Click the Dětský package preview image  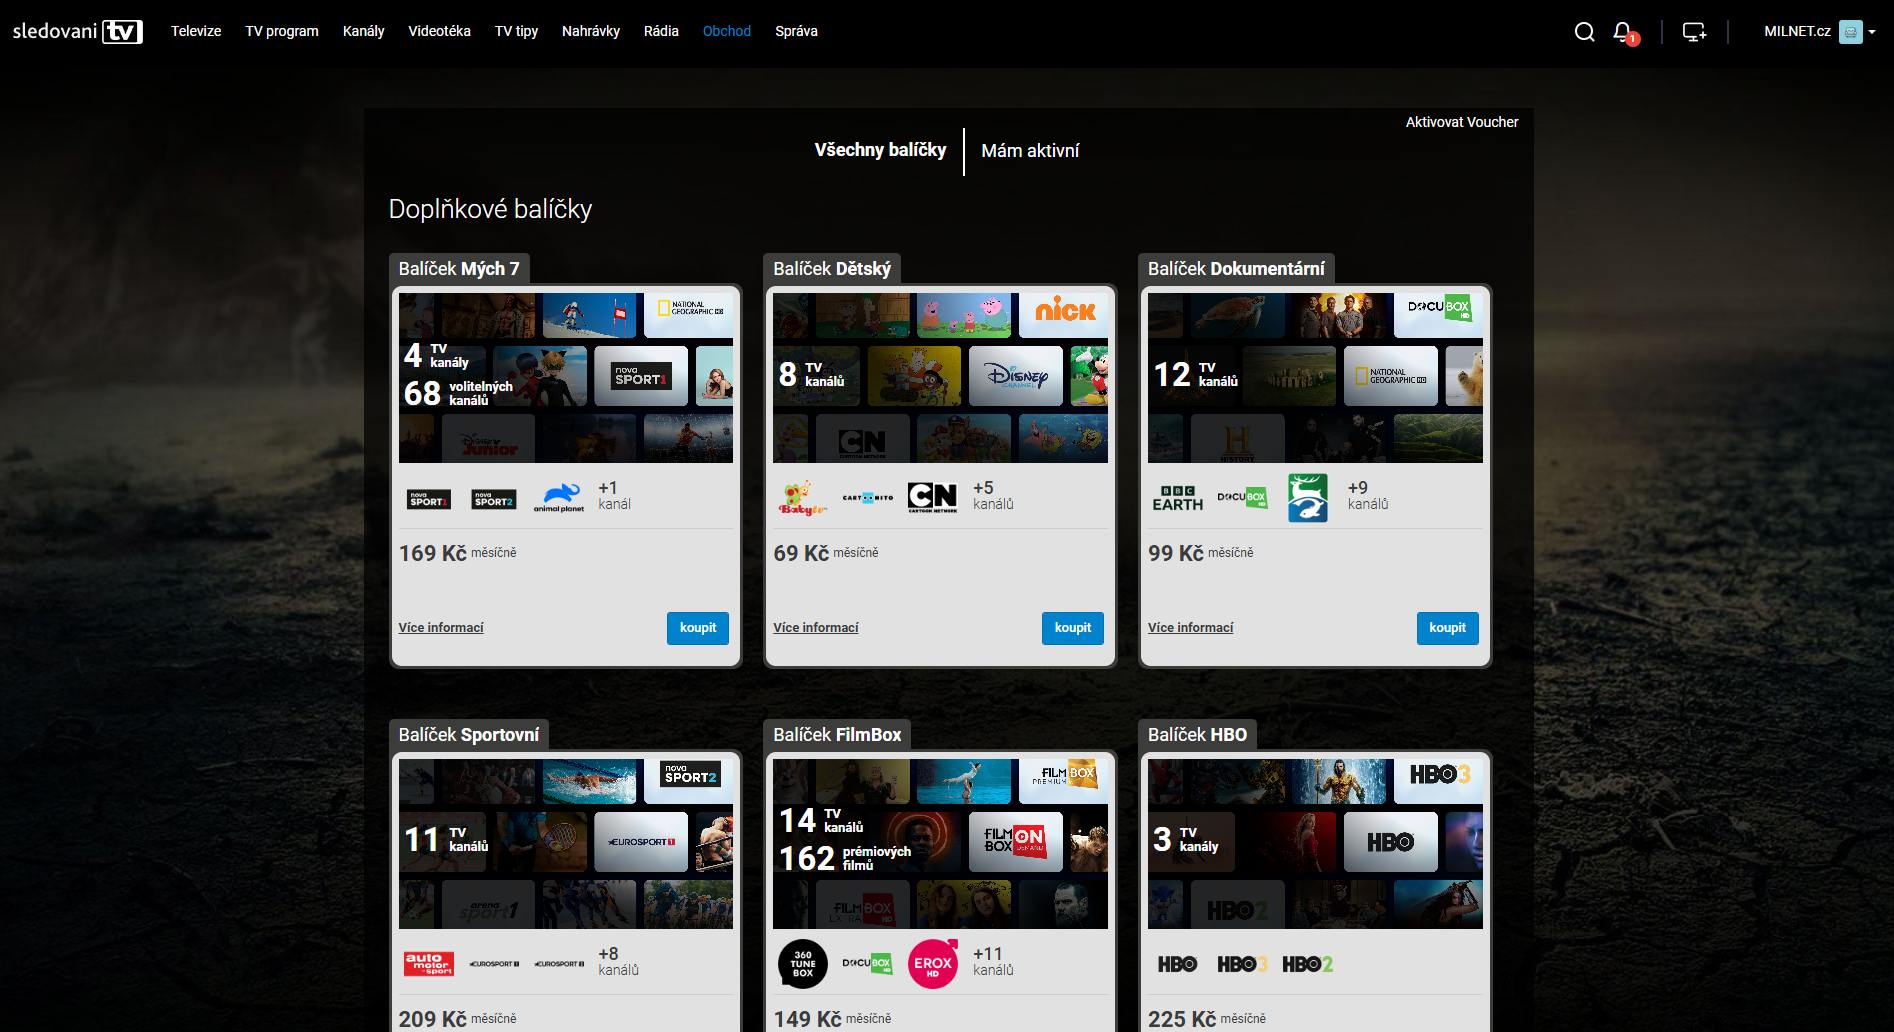[x=940, y=378]
